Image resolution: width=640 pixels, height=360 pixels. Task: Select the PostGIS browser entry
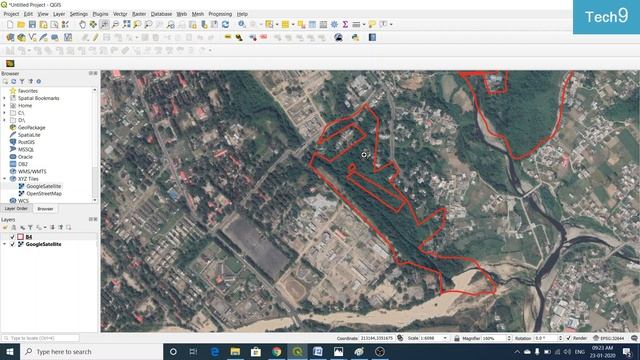[x=22, y=142]
